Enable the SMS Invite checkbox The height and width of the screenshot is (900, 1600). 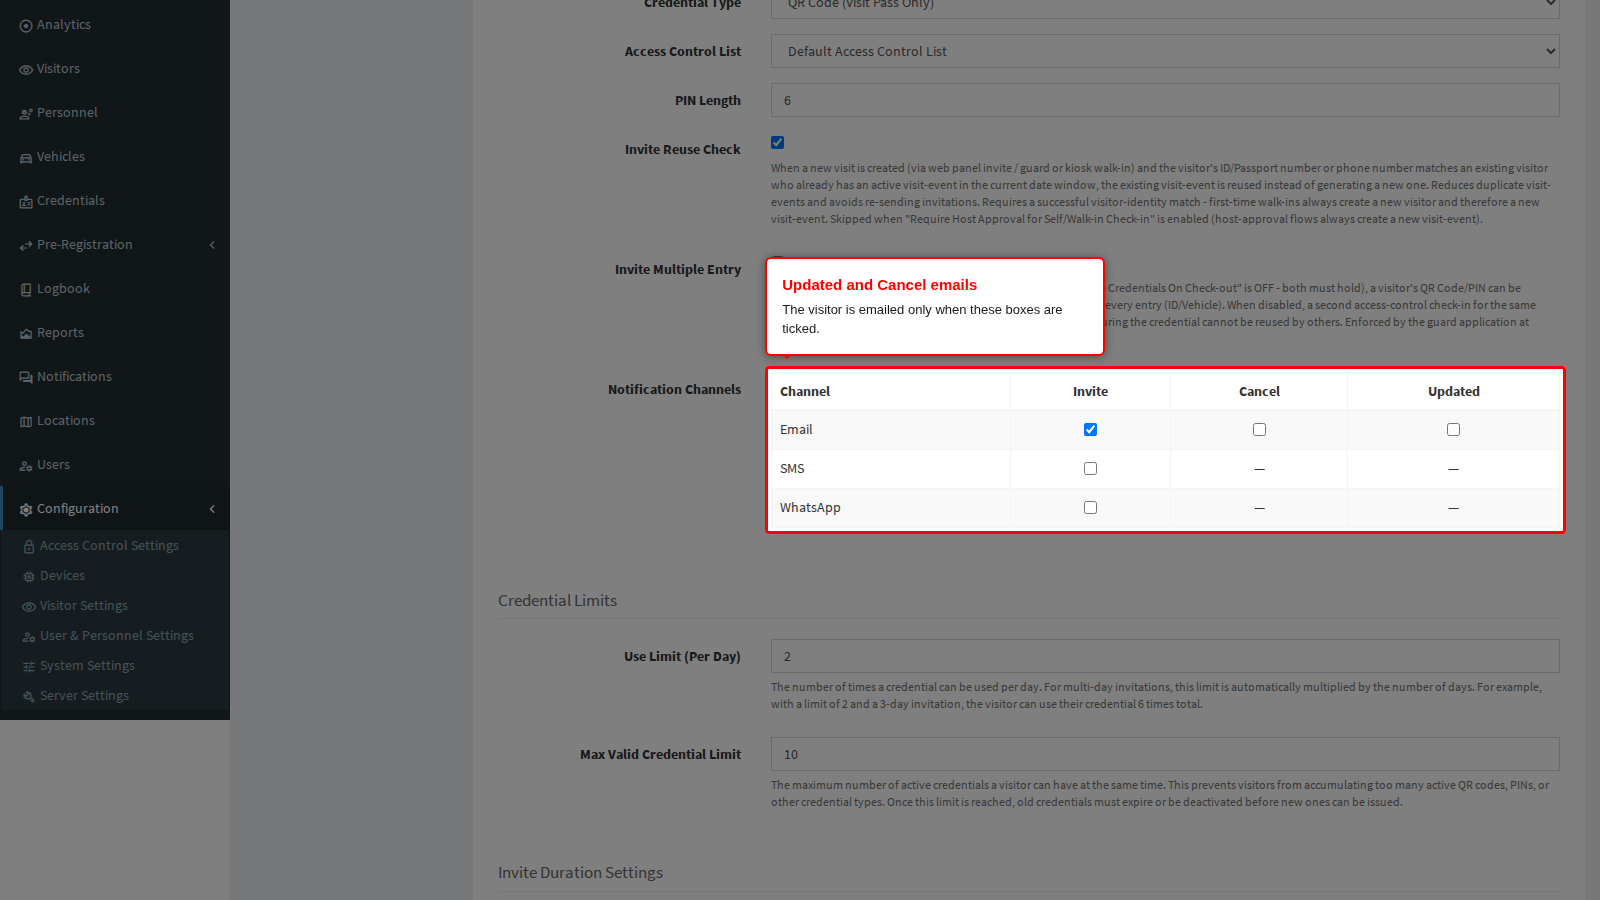point(1090,469)
